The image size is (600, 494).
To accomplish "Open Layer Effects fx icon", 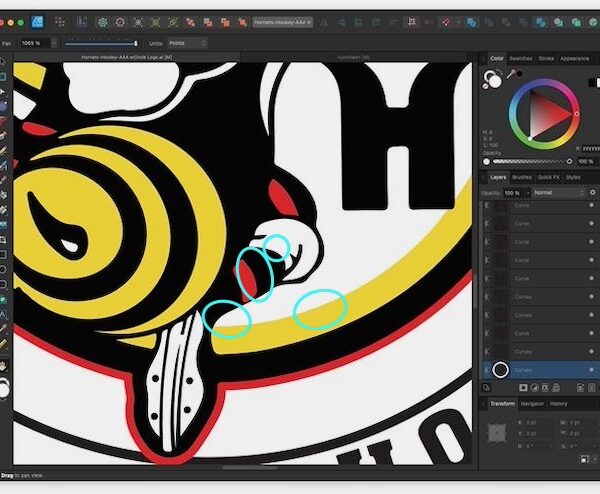I will tap(545, 388).
